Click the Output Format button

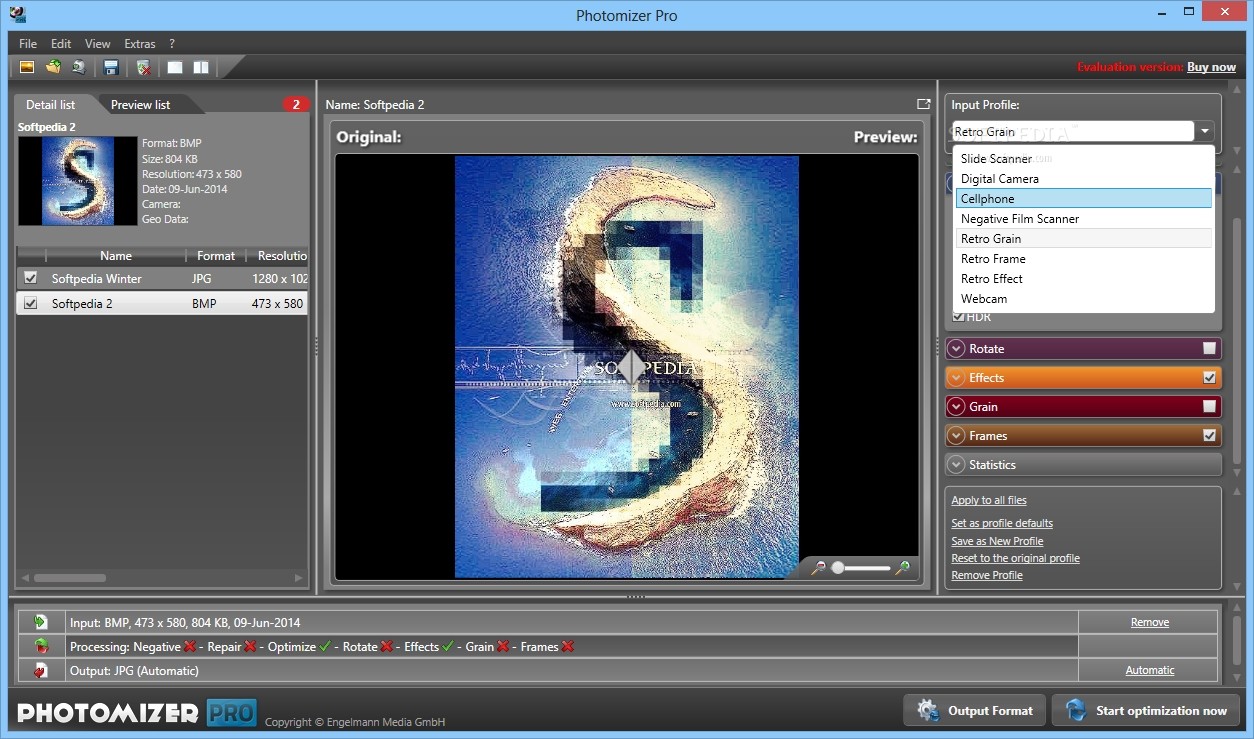975,710
